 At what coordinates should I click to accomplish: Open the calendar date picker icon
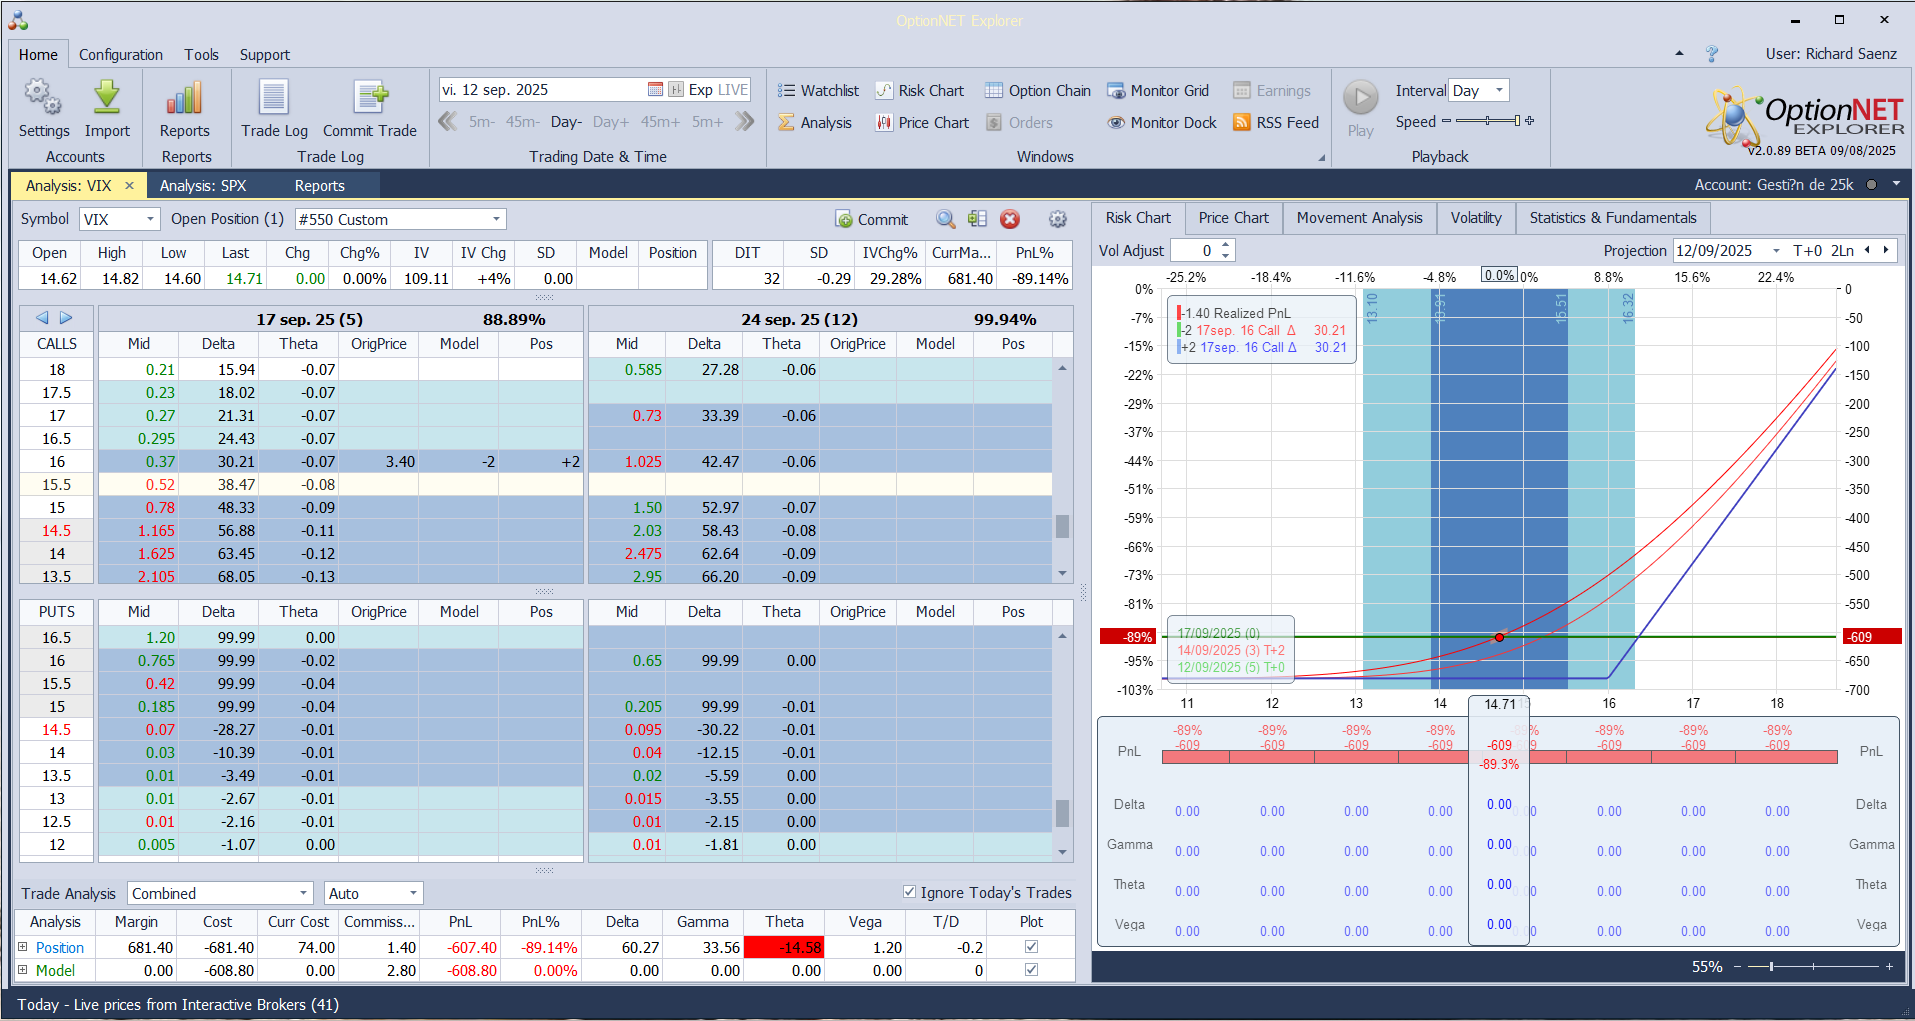coord(655,89)
